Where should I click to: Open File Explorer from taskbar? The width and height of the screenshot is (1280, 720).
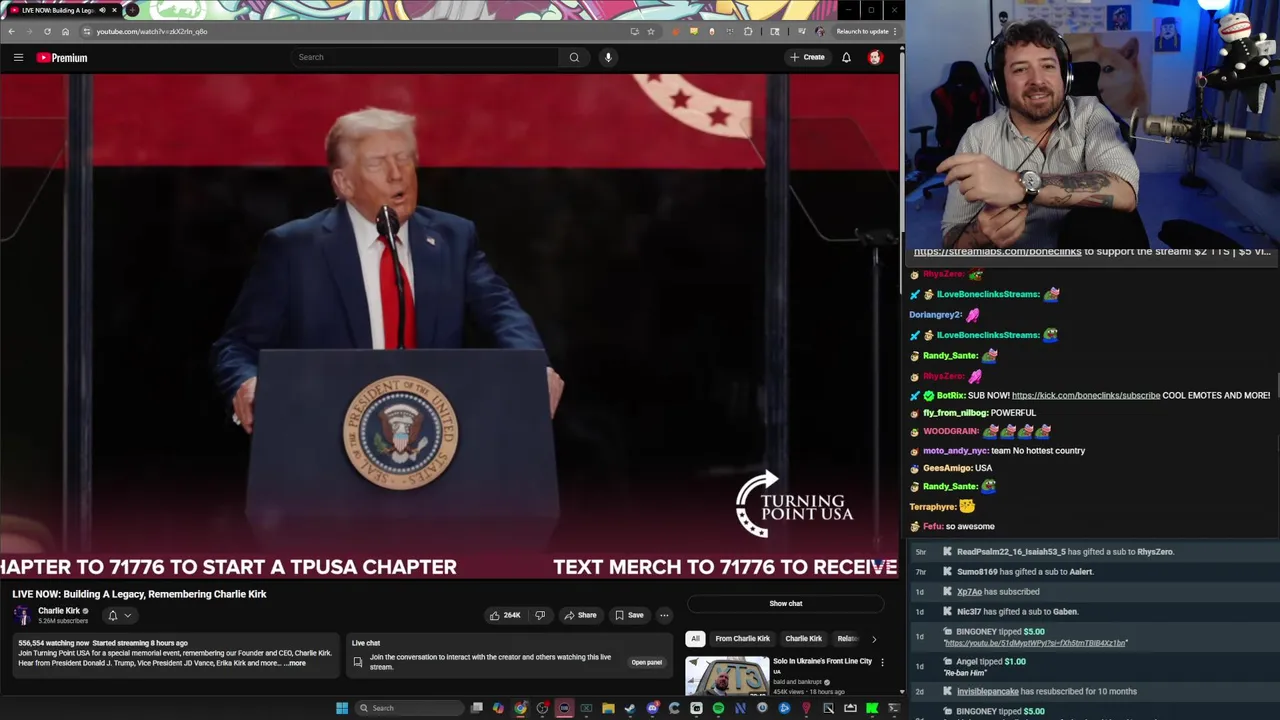pos(608,708)
